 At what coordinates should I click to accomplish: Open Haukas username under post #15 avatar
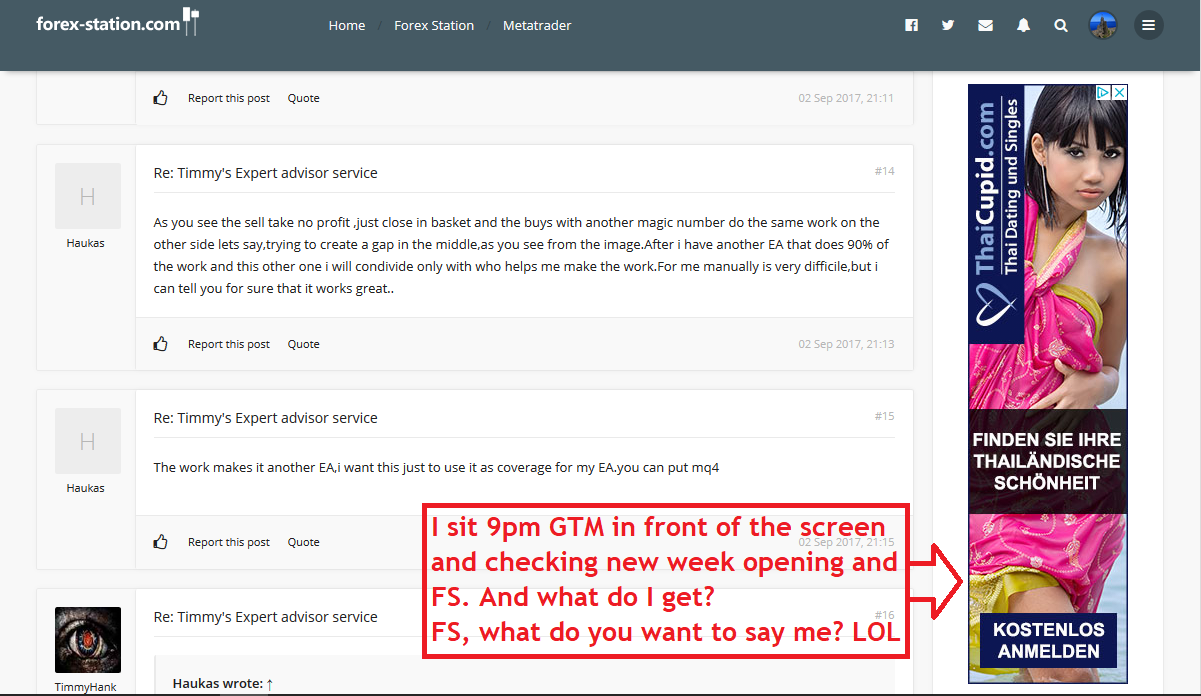pyautogui.click(x=86, y=488)
